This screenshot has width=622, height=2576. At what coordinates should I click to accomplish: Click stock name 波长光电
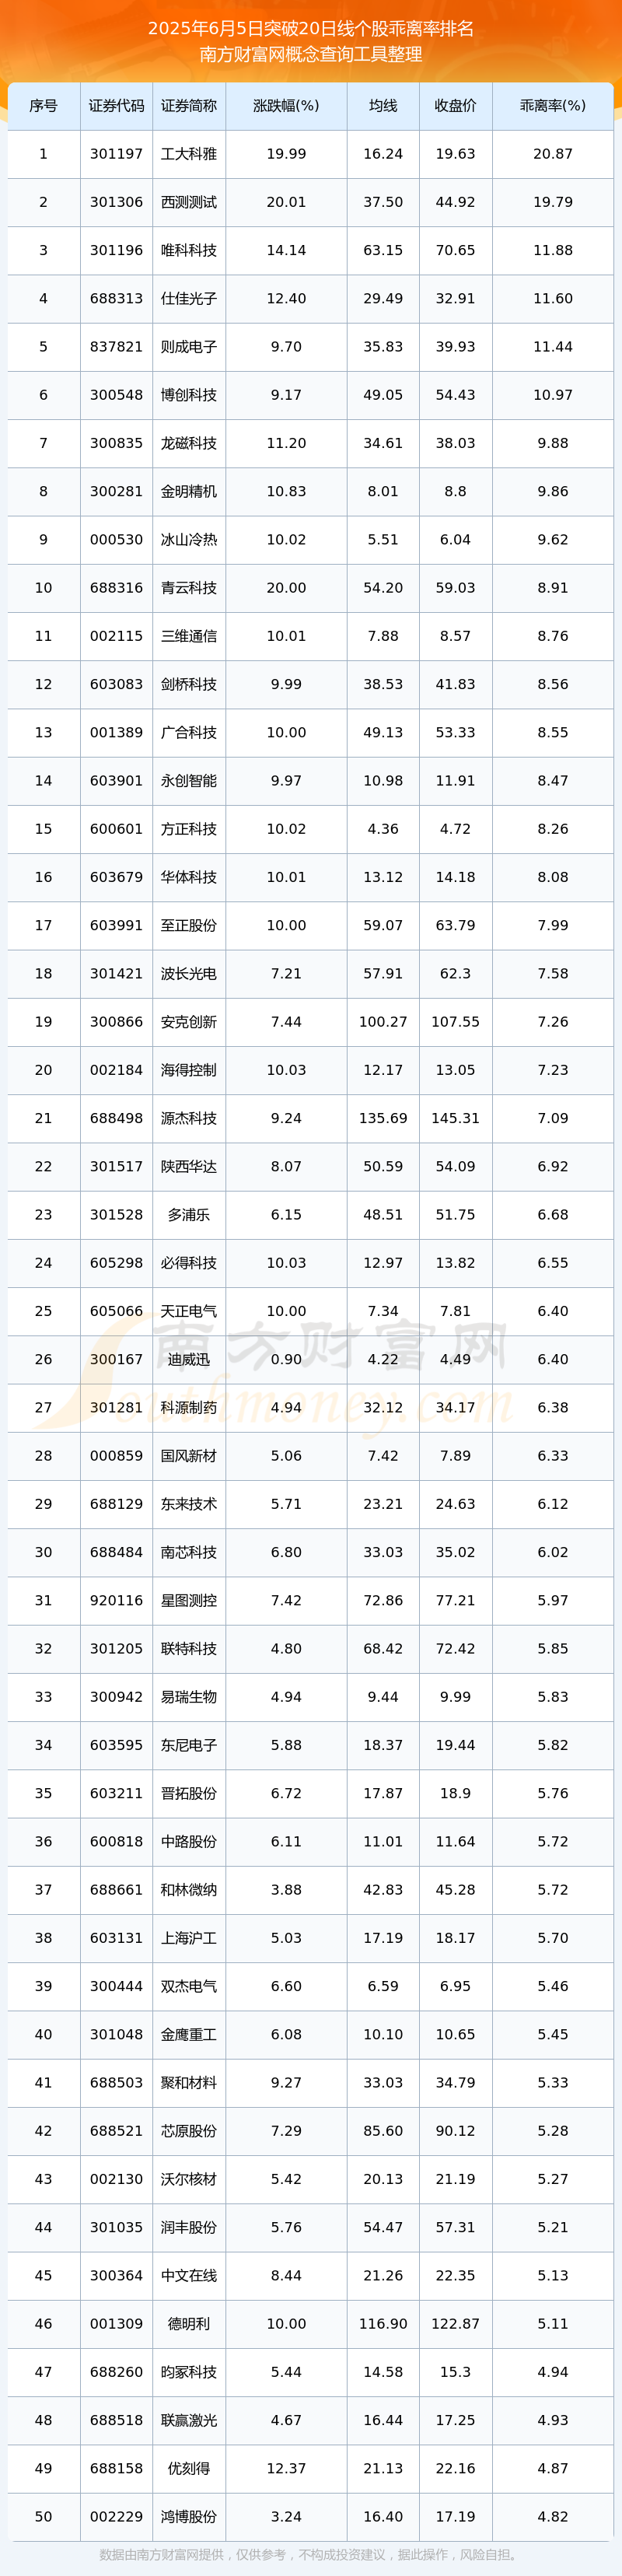point(189,973)
